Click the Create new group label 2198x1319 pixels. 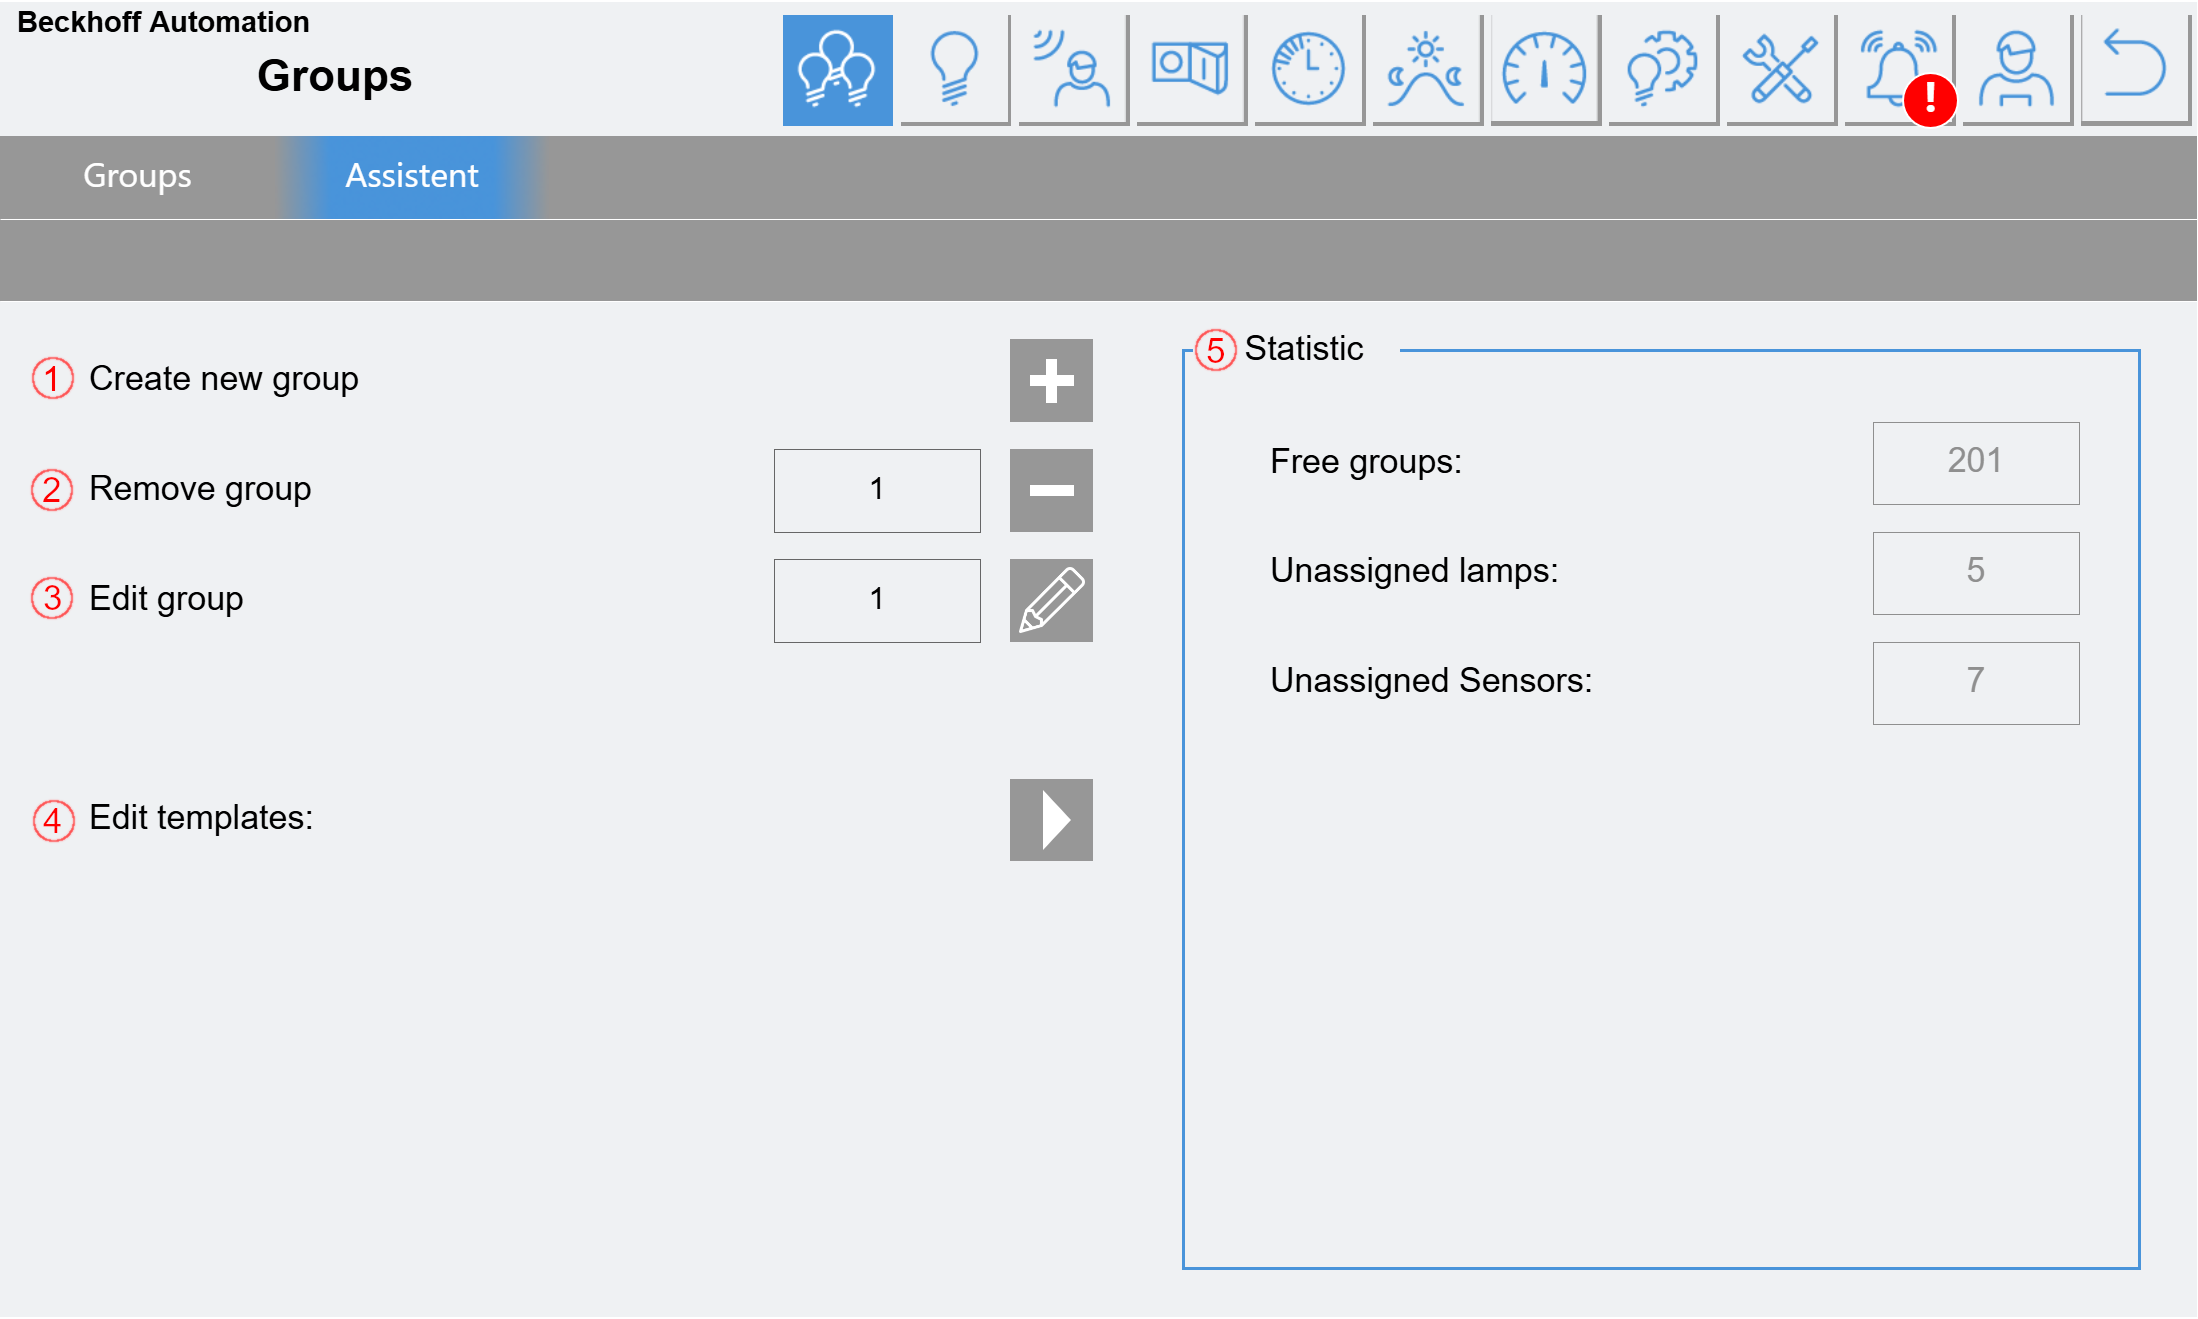224,379
